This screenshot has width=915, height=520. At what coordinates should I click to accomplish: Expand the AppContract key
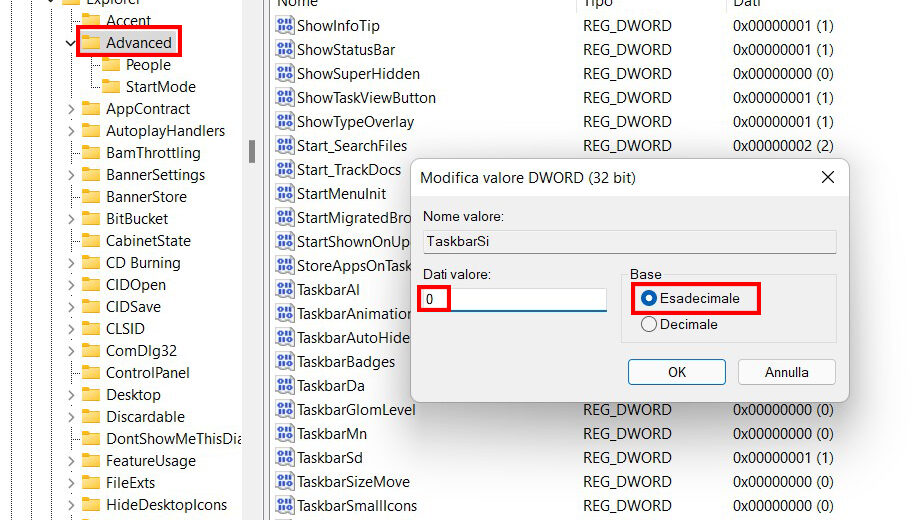coord(71,109)
